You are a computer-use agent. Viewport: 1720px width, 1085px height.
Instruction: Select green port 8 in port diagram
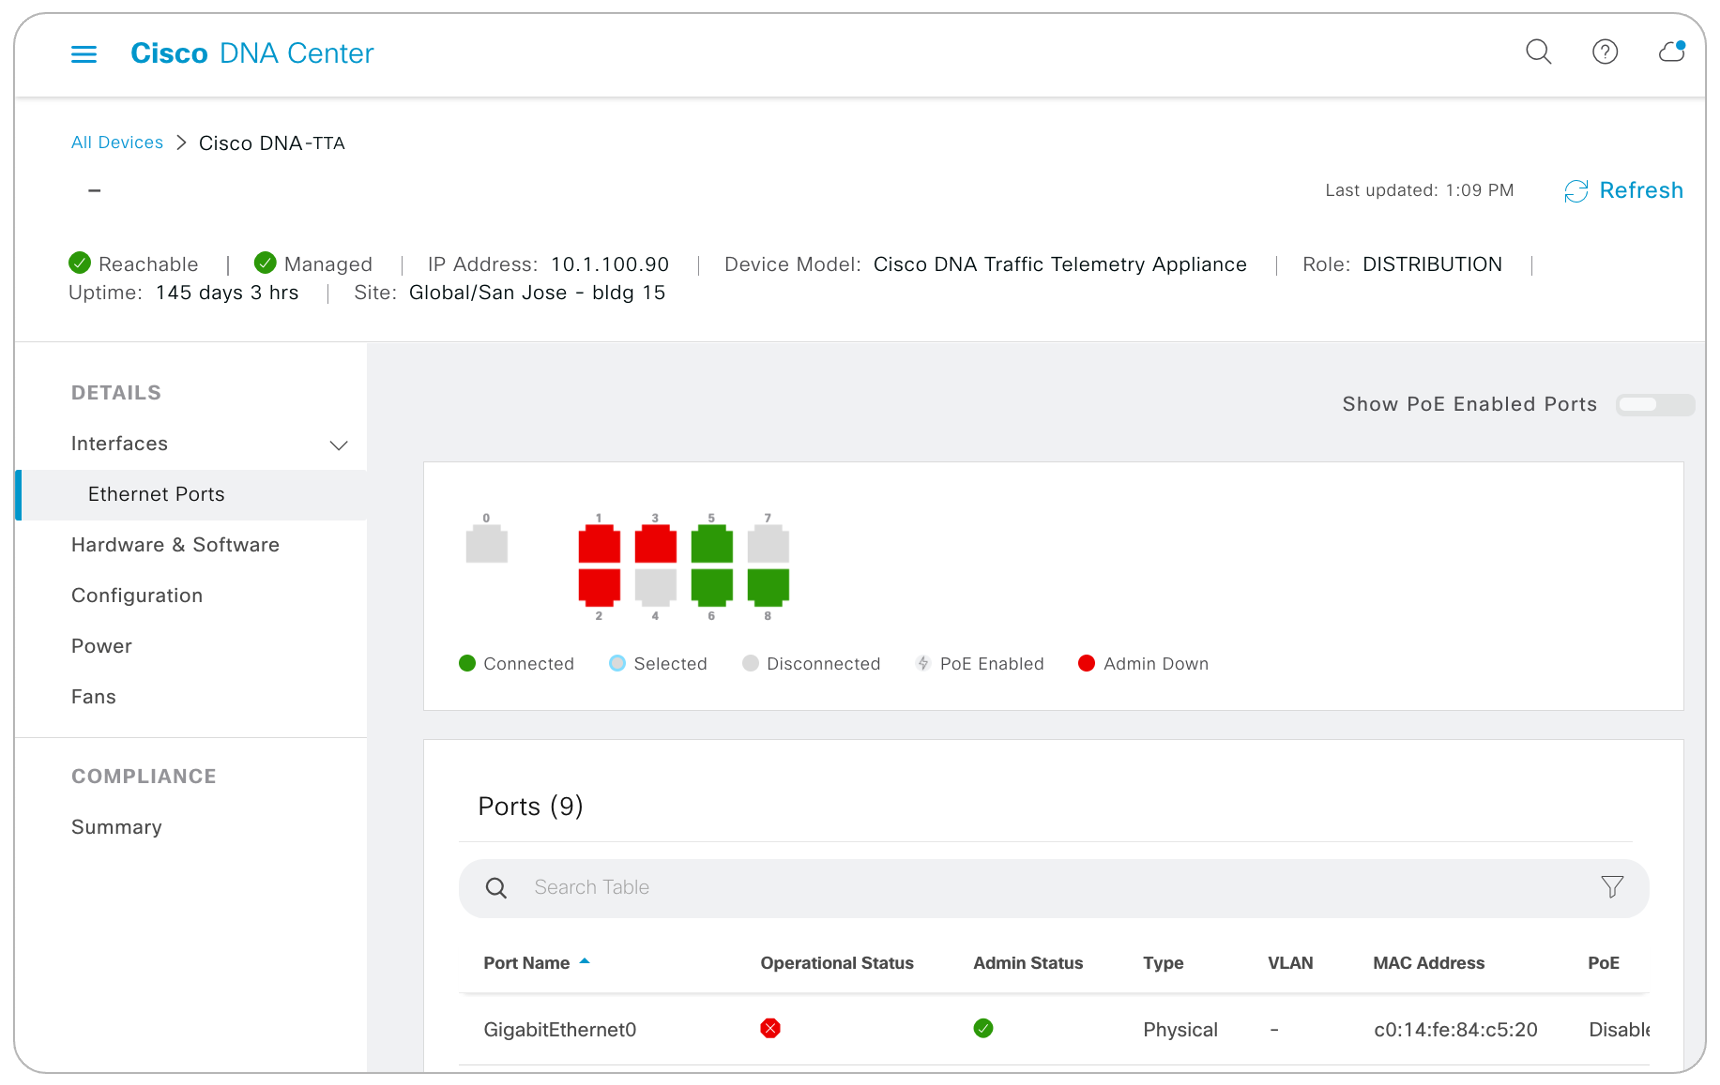tap(768, 587)
